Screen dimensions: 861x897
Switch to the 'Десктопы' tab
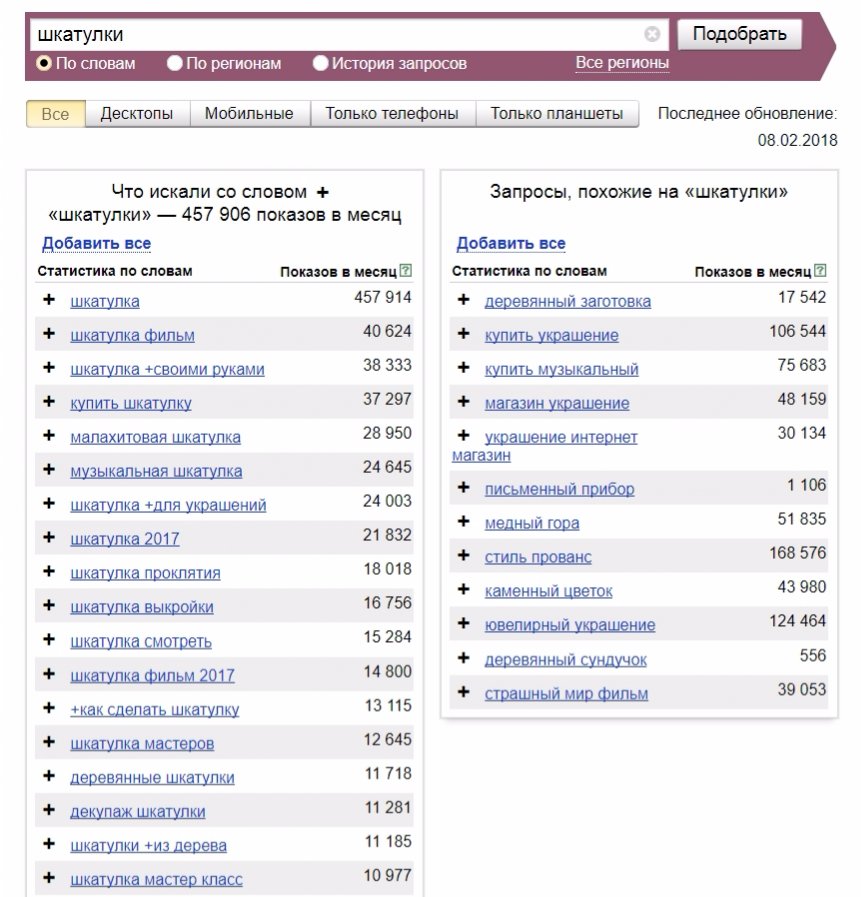click(137, 114)
